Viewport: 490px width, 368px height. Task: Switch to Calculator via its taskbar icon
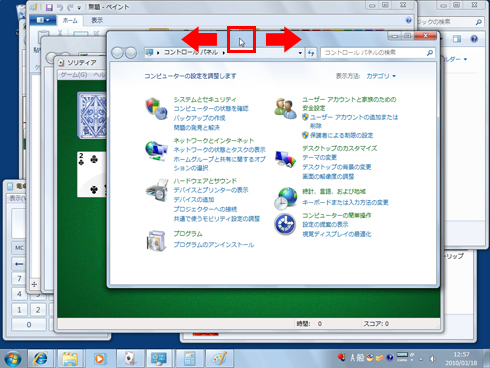coord(189,359)
